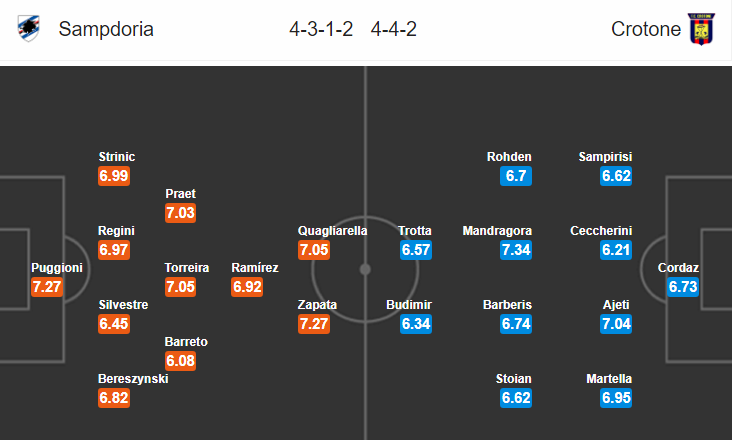Click Trotta's 6.57 rating badge

click(416, 250)
